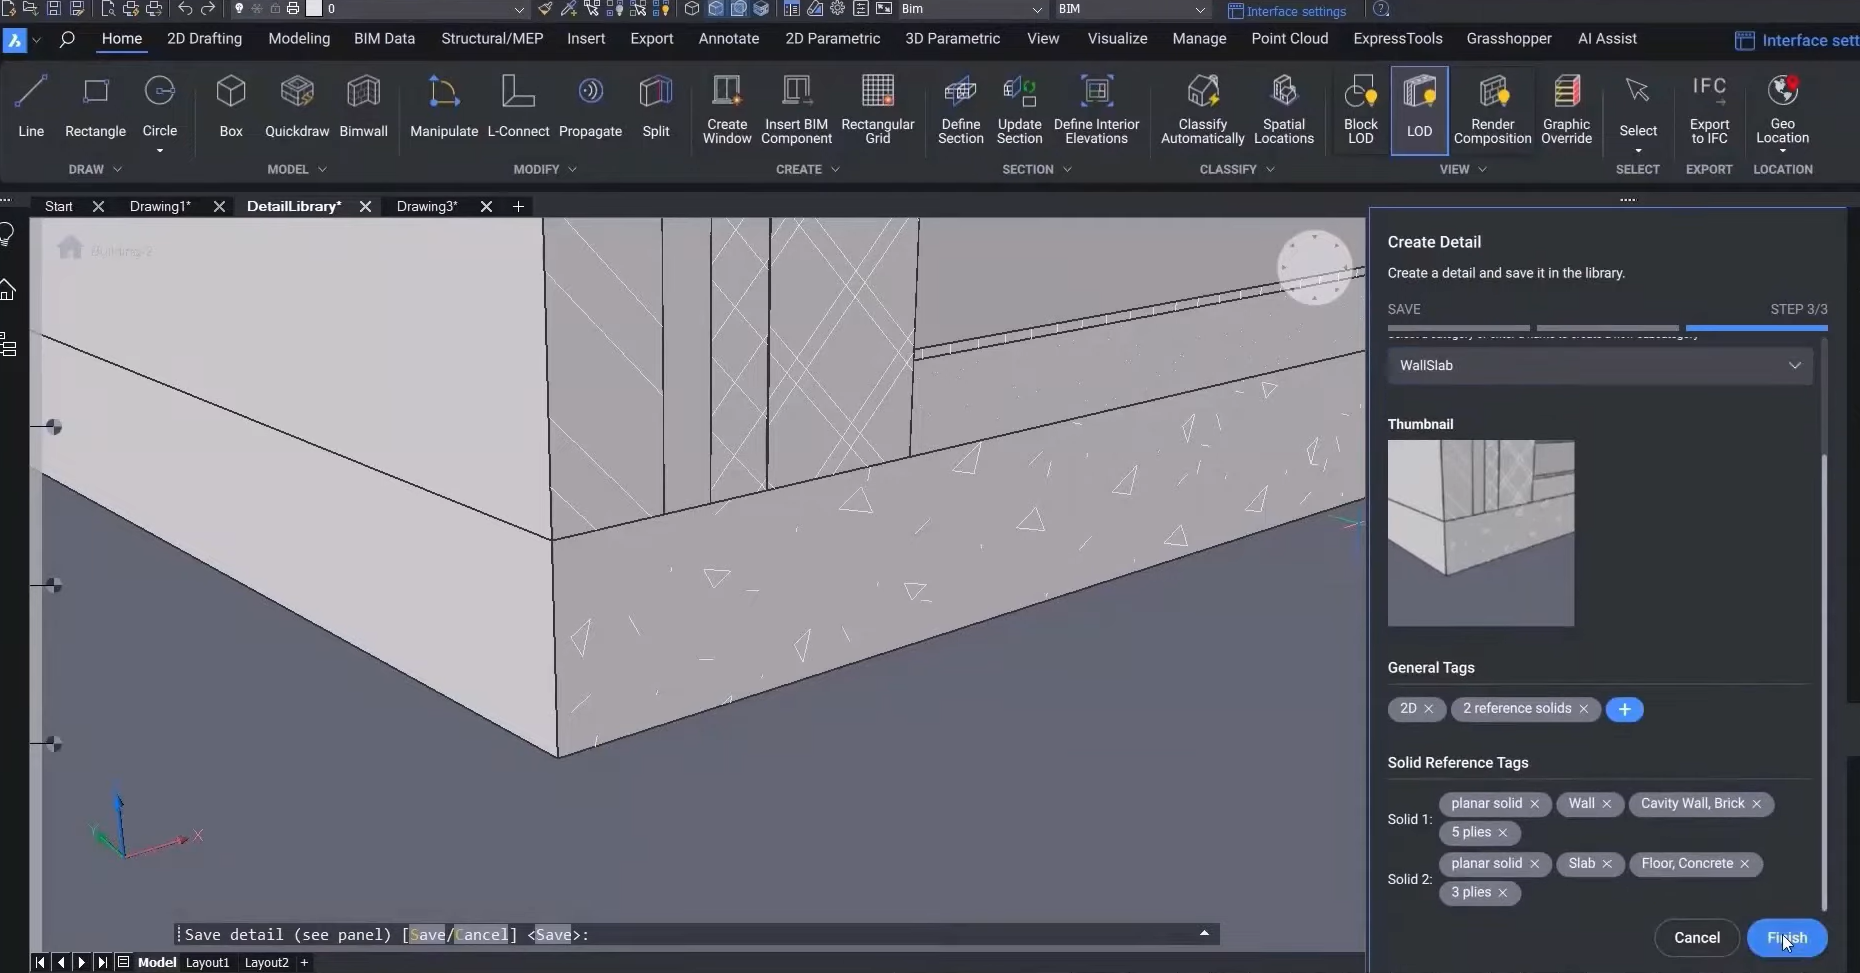The width and height of the screenshot is (1860, 973).
Task: Open the BIM workspace dropdown
Action: pos(1130,10)
